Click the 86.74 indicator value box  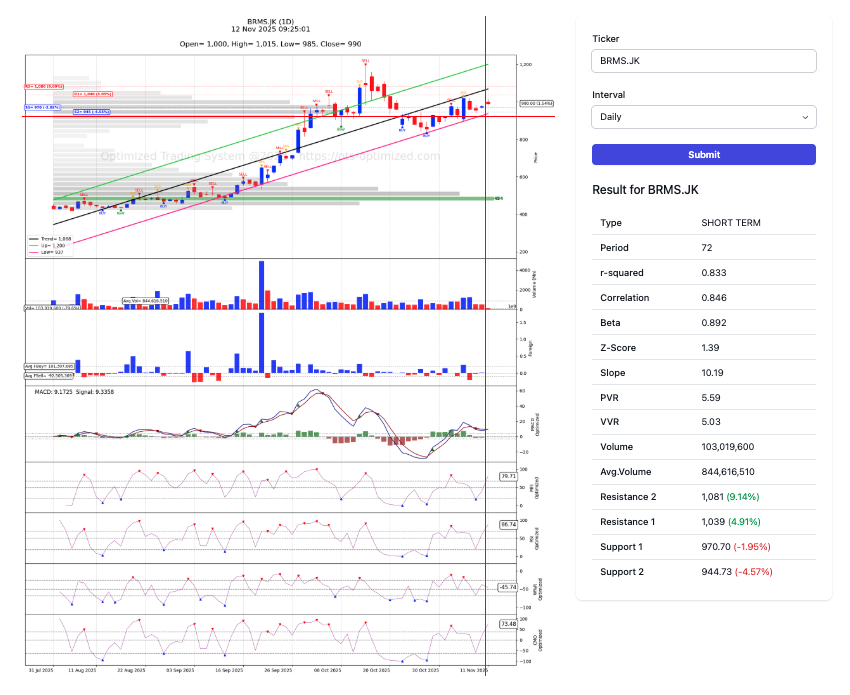point(507,524)
